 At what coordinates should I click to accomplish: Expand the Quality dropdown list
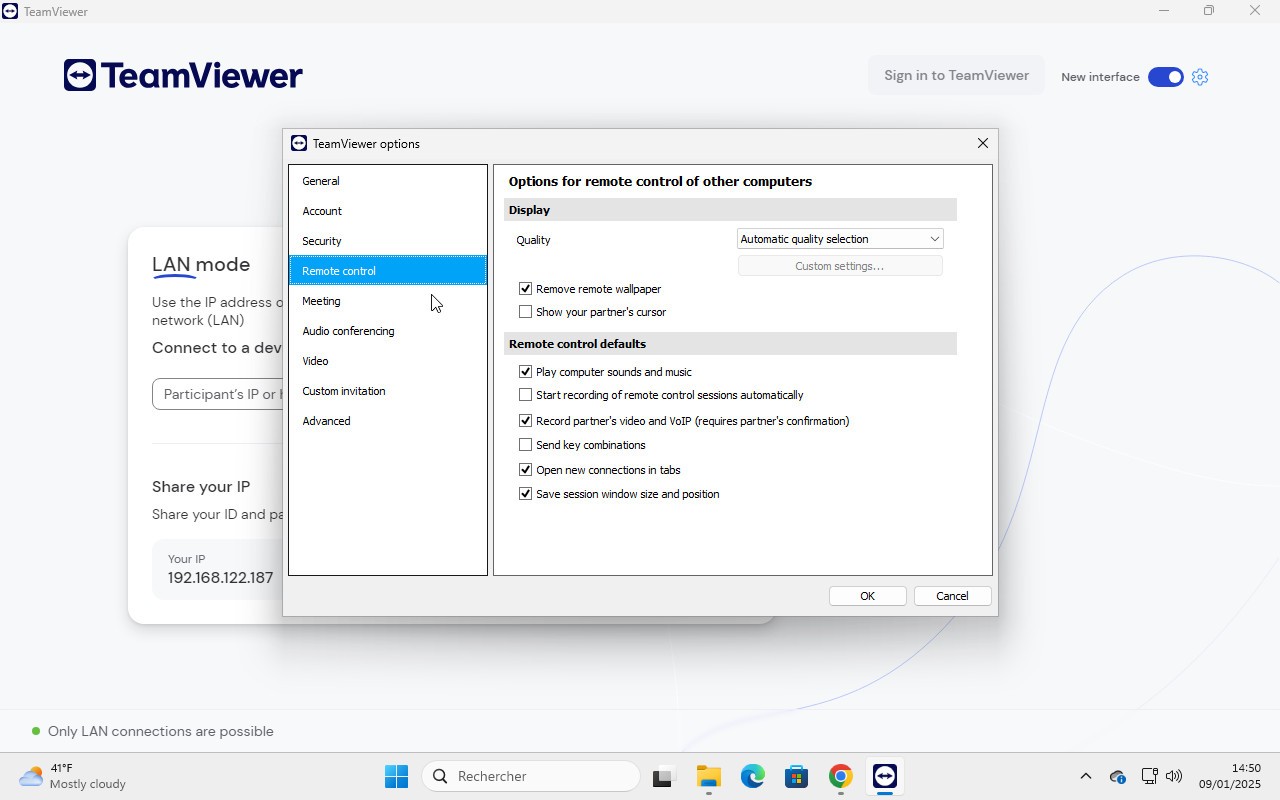tap(840, 239)
